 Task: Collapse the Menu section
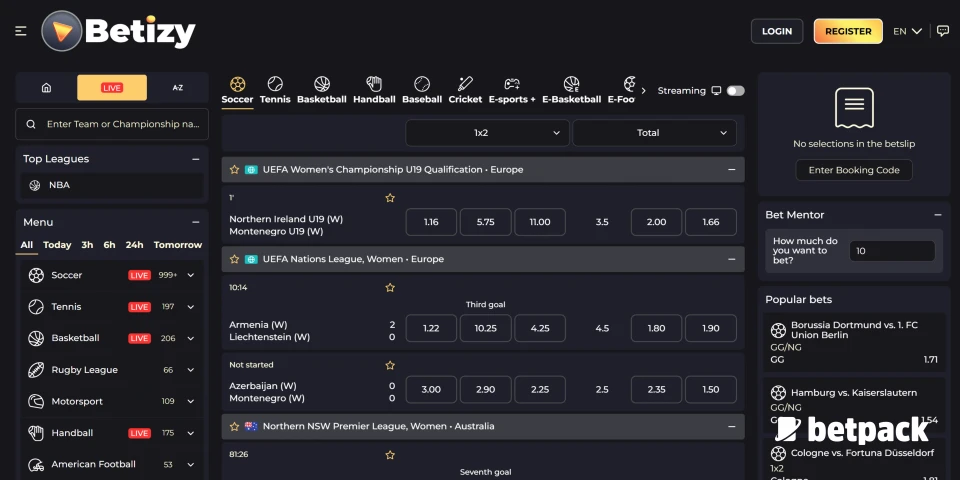tap(195, 222)
